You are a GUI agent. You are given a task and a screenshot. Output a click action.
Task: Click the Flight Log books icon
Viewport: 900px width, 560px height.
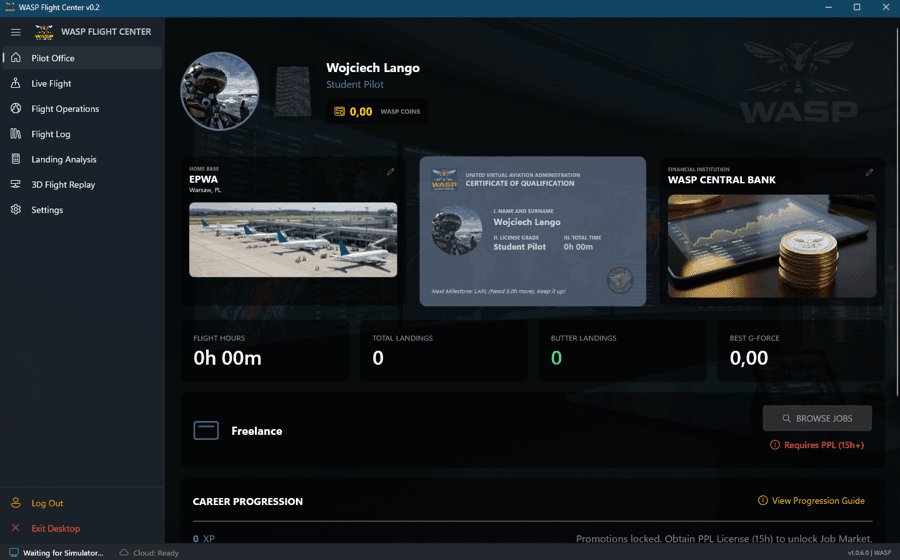16,134
